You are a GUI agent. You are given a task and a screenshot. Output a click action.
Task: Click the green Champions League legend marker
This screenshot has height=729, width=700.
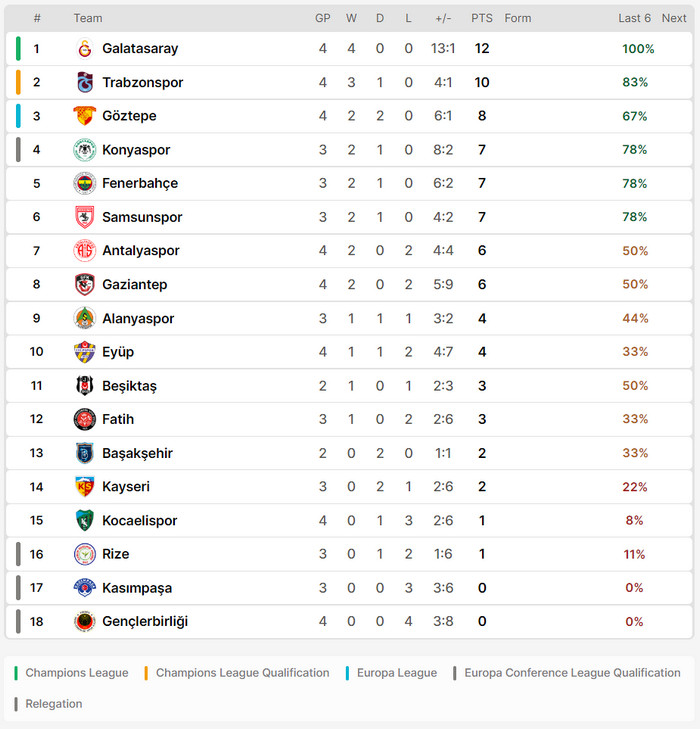[16, 673]
